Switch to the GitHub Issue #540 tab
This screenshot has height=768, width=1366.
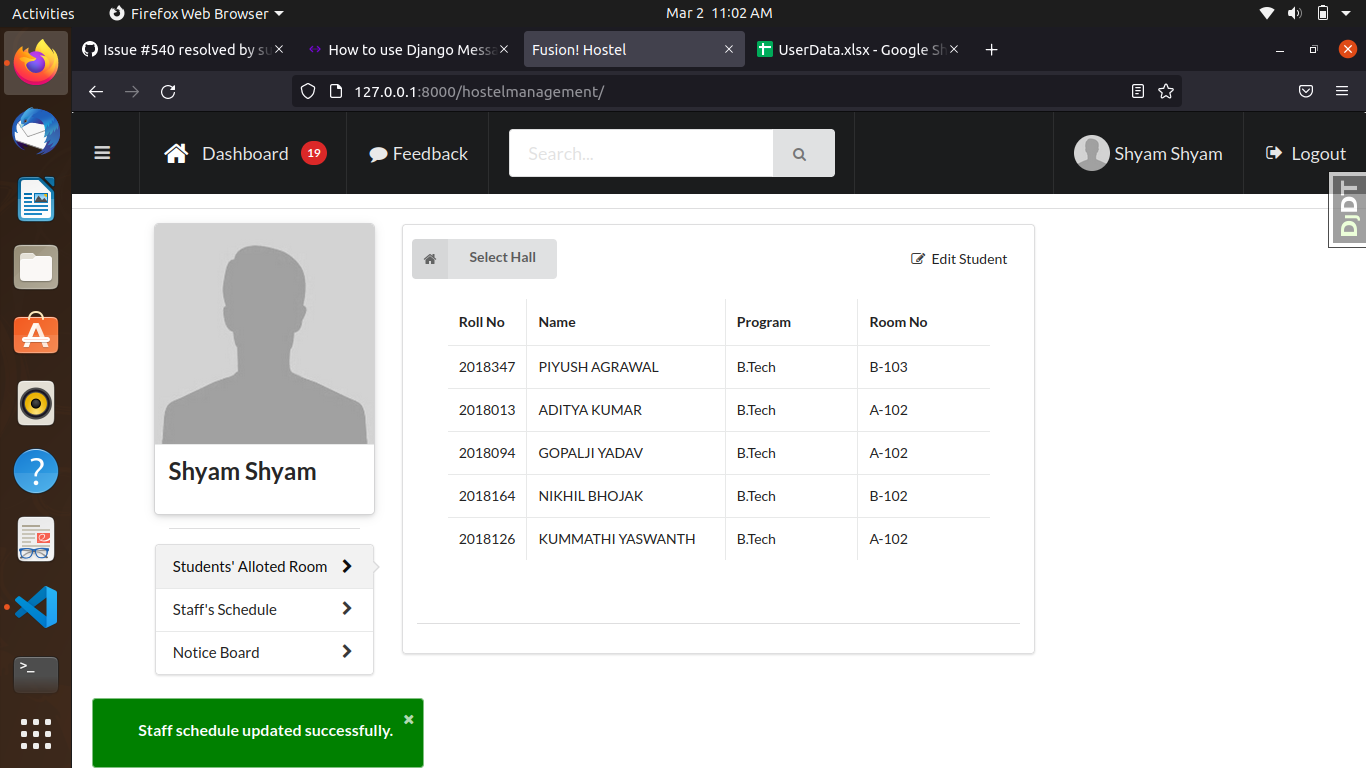[182, 49]
